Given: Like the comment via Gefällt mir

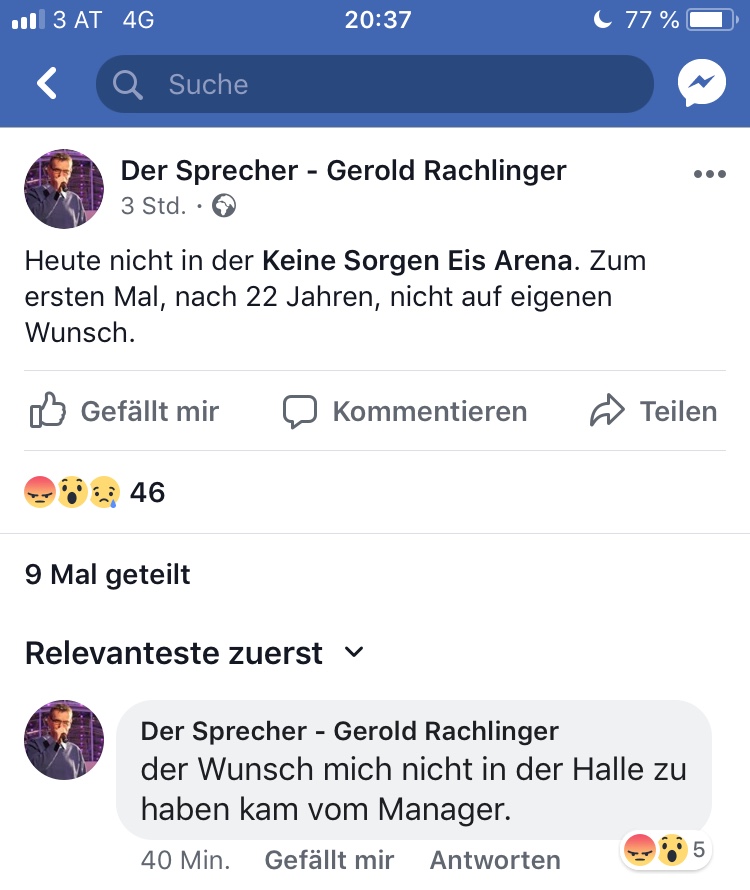Looking at the screenshot, I should [x=329, y=860].
